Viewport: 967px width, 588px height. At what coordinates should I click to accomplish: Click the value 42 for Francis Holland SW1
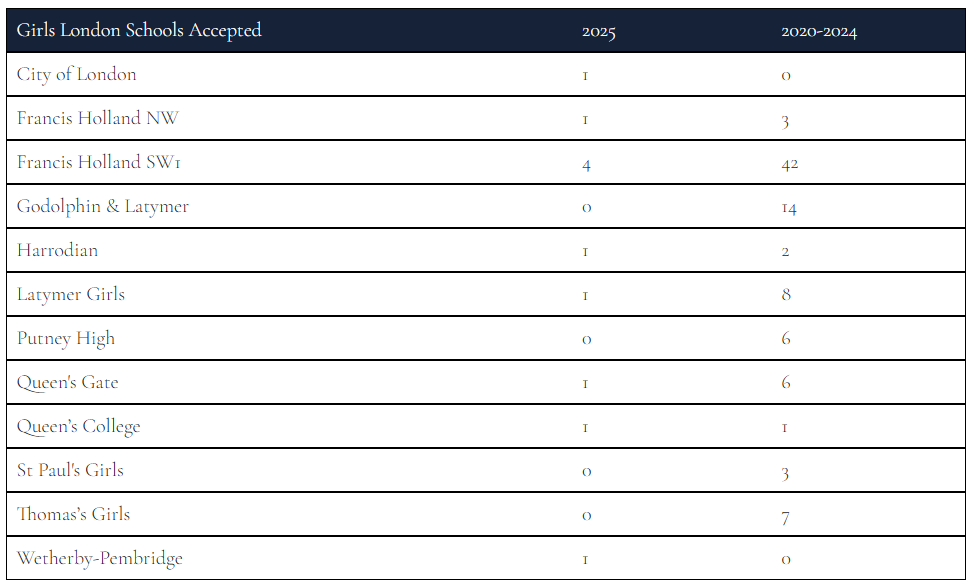[x=789, y=164]
